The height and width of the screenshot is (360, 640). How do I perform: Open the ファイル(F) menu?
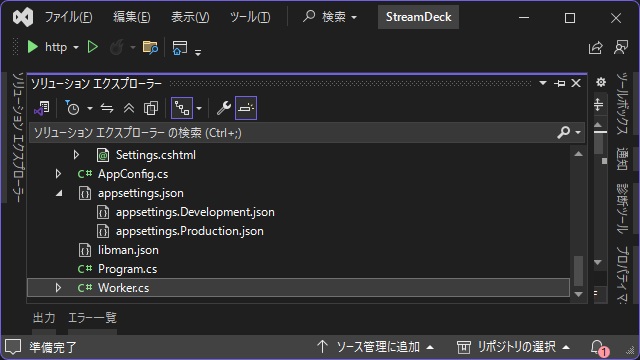pyautogui.click(x=68, y=17)
